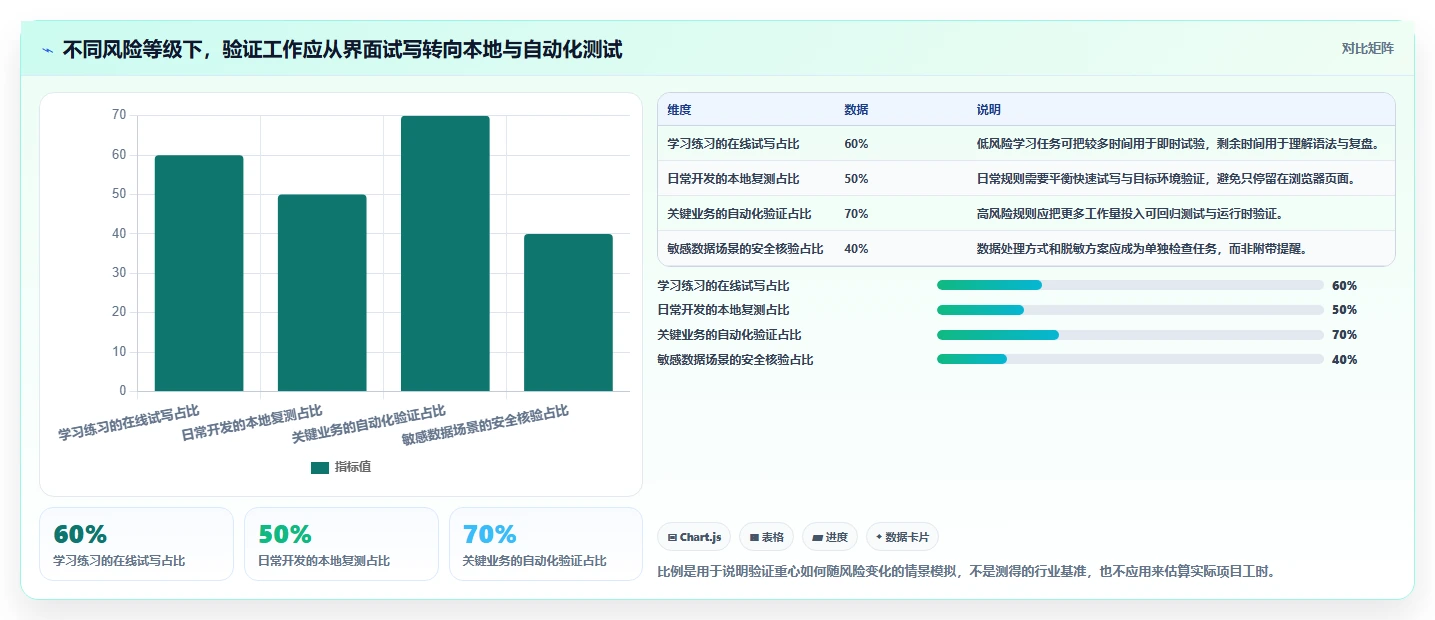Screen dimensions: 1435x620
Task: Click the 学习练习的在线试写占比 progress bar
Action: tap(1130, 285)
